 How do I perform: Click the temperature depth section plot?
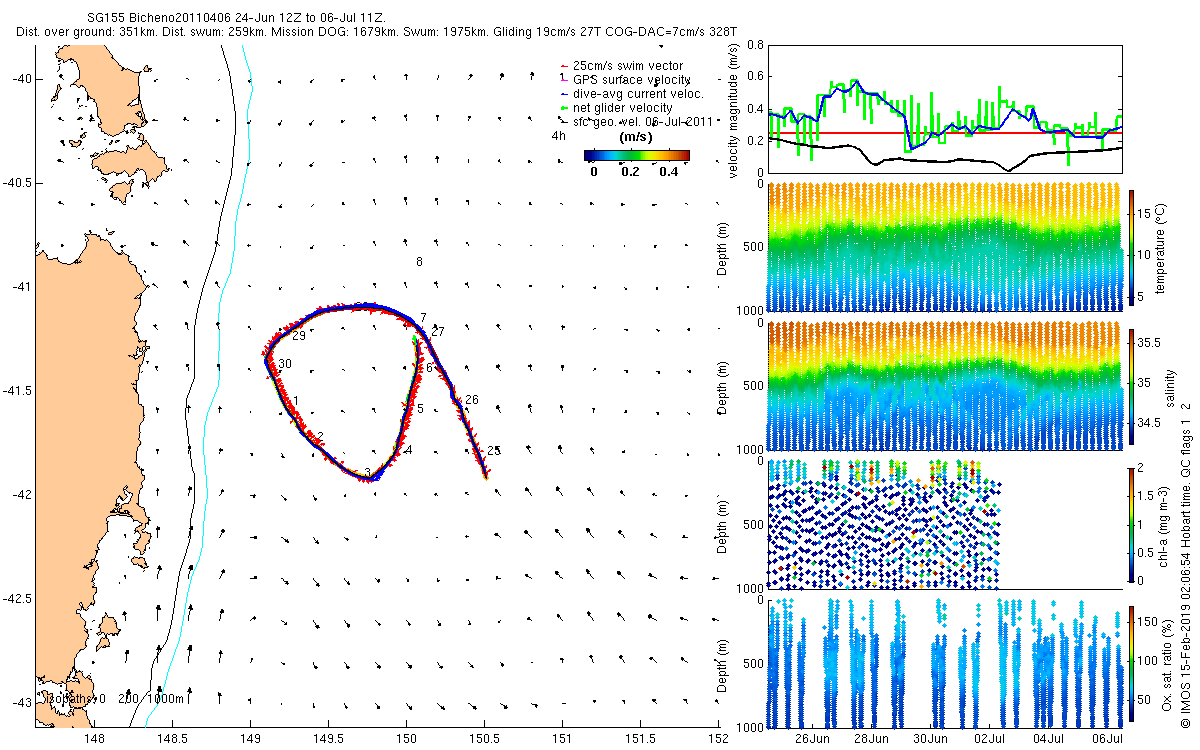(945, 246)
